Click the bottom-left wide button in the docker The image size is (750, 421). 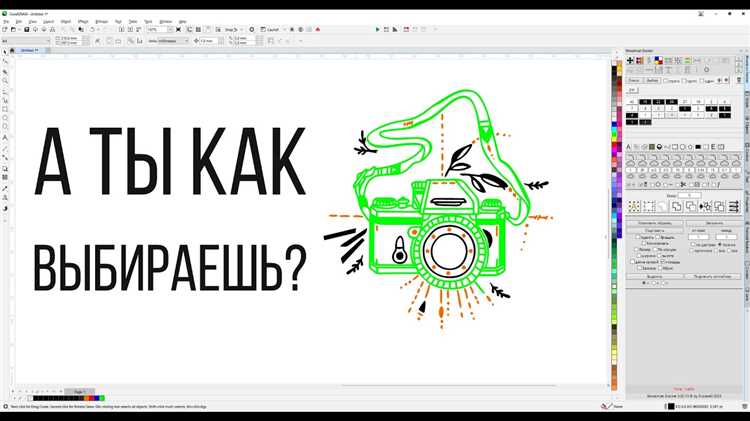(x=654, y=276)
